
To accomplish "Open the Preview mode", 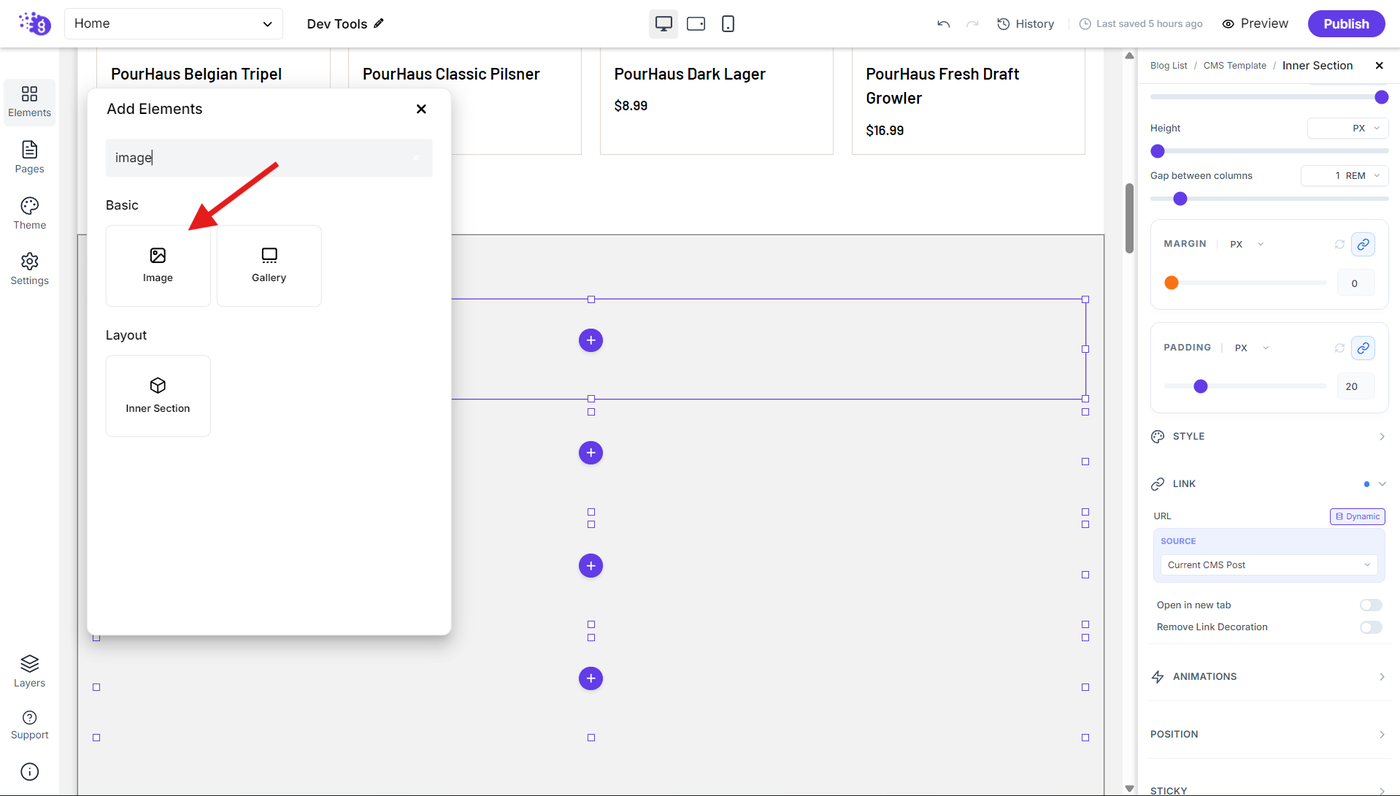I will pyautogui.click(x=1255, y=24).
